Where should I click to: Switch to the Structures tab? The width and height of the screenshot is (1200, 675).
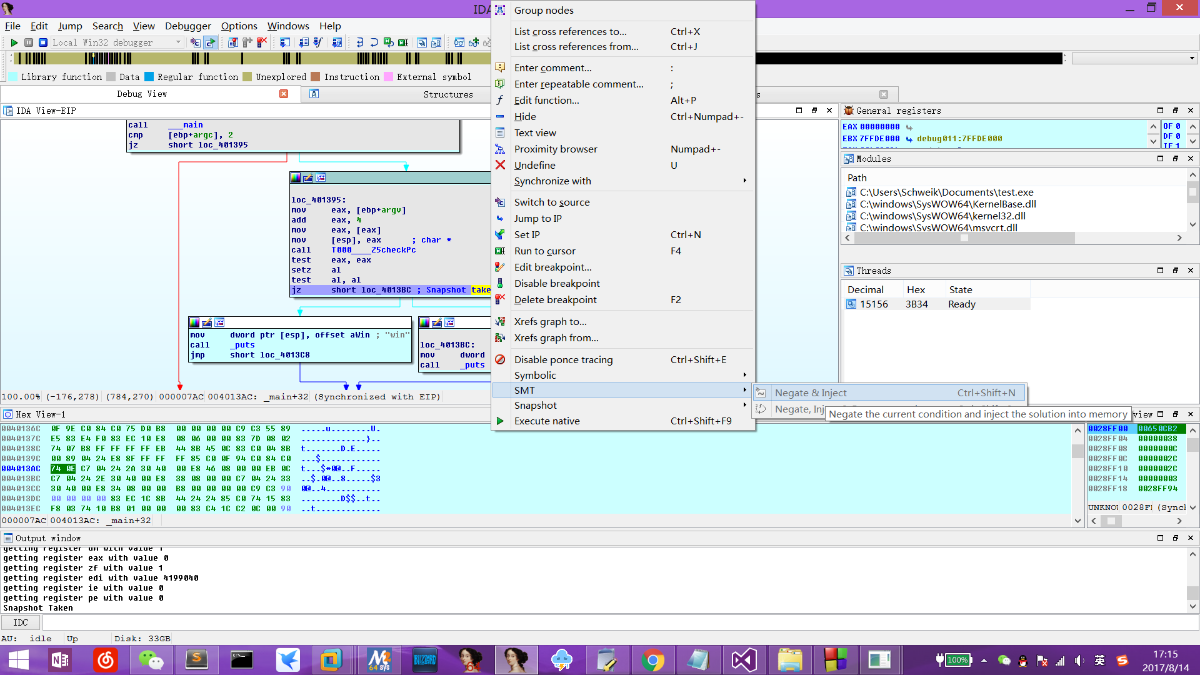coord(448,94)
